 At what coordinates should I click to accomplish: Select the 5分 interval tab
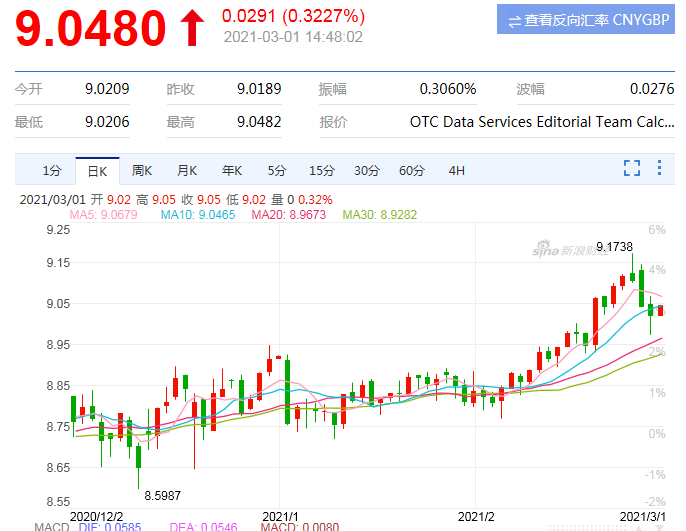point(276,170)
